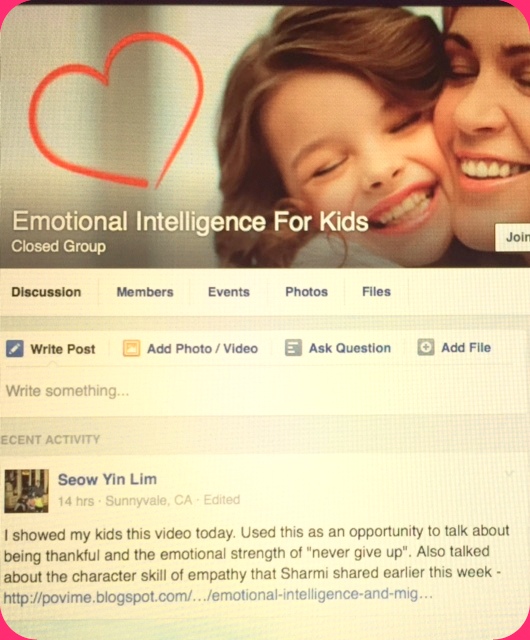Image resolution: width=530 pixels, height=640 pixels.
Task: Click the Add Photo / Video picture icon
Action: (131, 349)
